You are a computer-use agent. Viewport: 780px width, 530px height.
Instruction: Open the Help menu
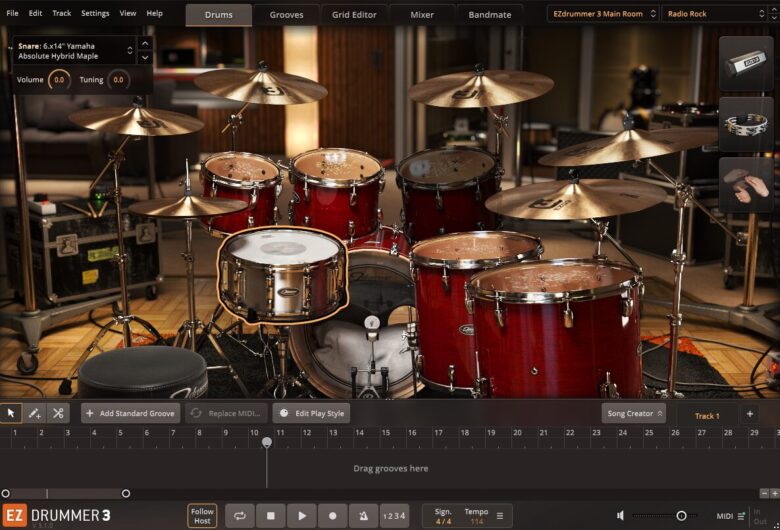pos(154,13)
